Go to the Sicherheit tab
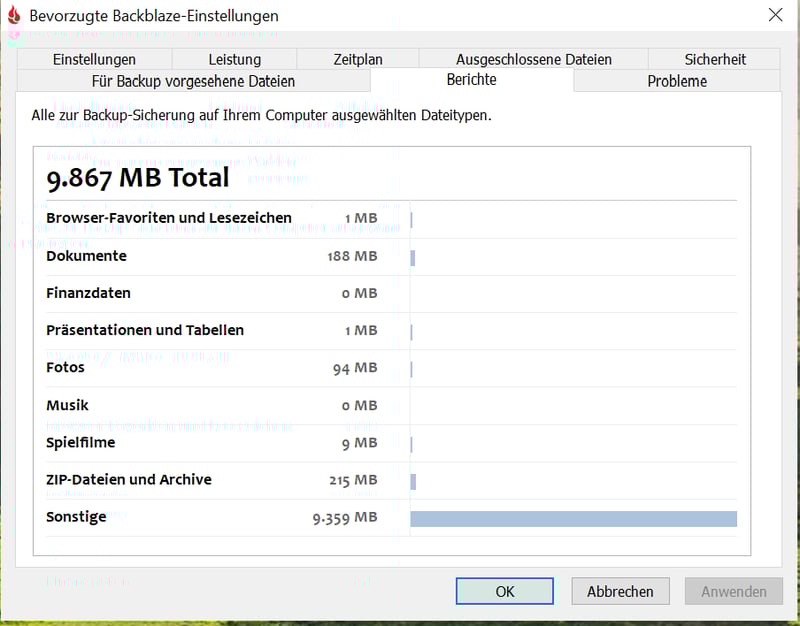This screenshot has height=626, width=800. coord(715,59)
